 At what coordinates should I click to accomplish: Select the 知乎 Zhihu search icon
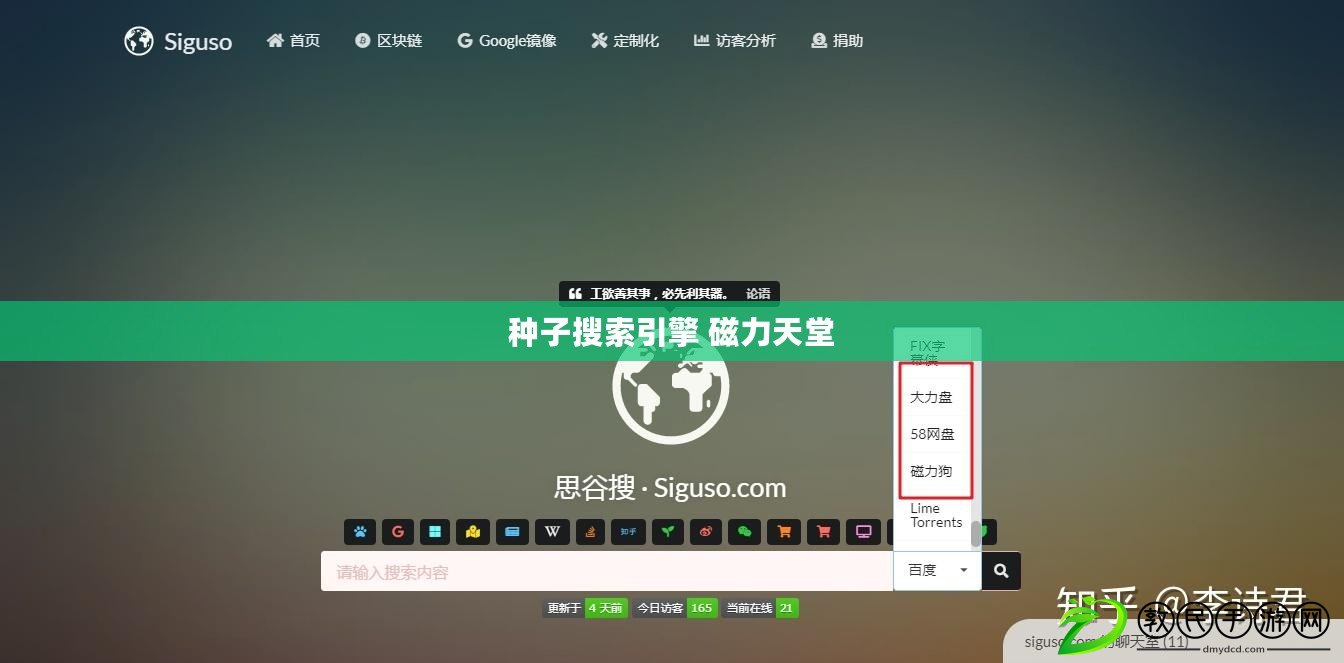click(628, 532)
